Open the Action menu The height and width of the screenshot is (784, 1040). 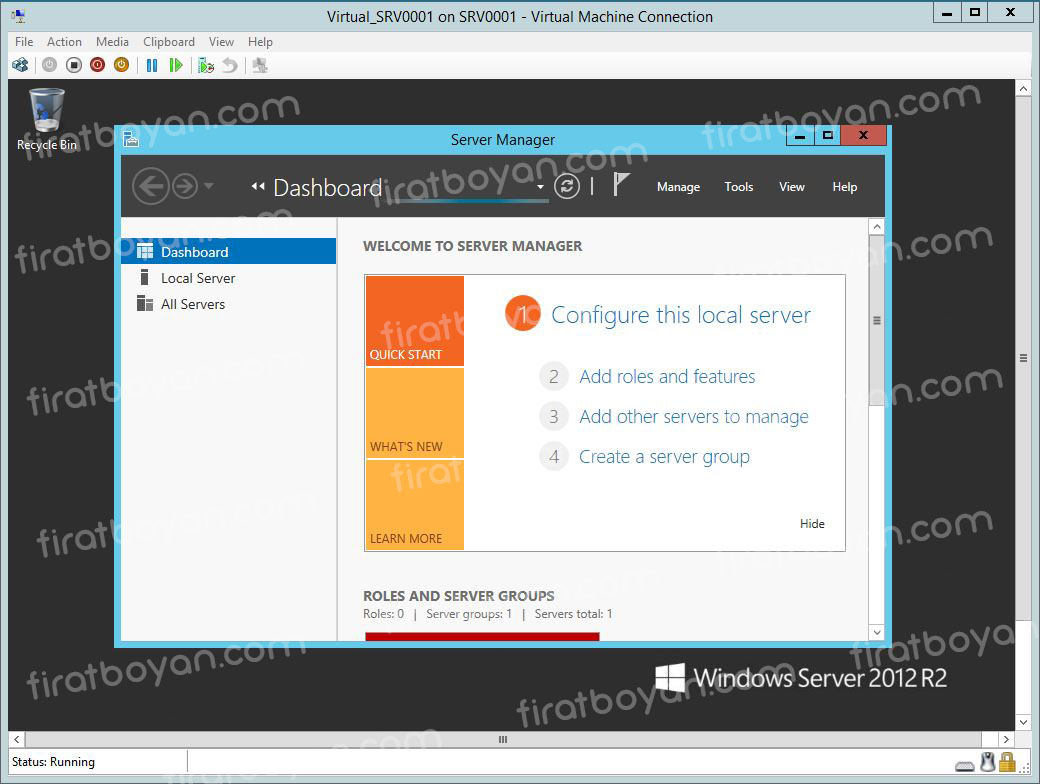(x=64, y=42)
